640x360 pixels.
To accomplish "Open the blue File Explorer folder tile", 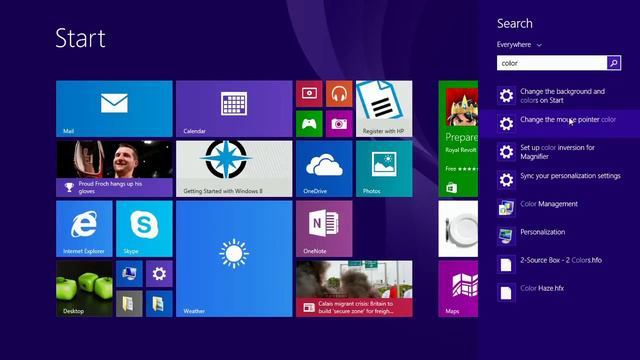I will tap(159, 304).
